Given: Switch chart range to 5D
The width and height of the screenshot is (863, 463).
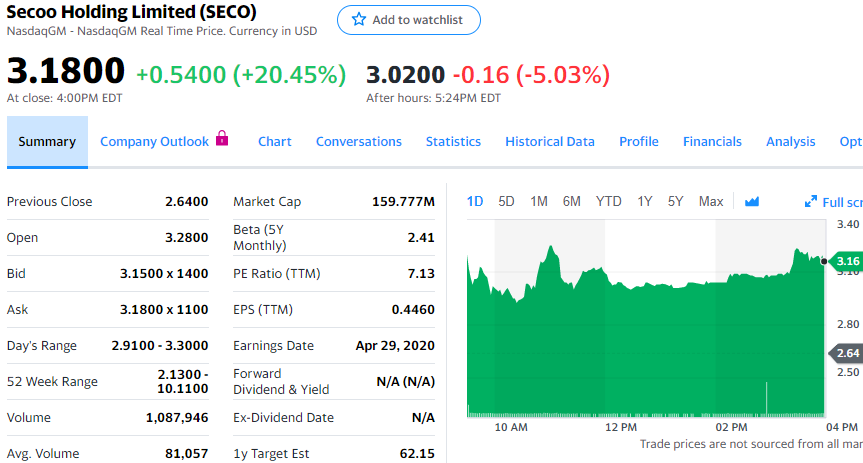Looking at the screenshot, I should pyautogui.click(x=506, y=202).
